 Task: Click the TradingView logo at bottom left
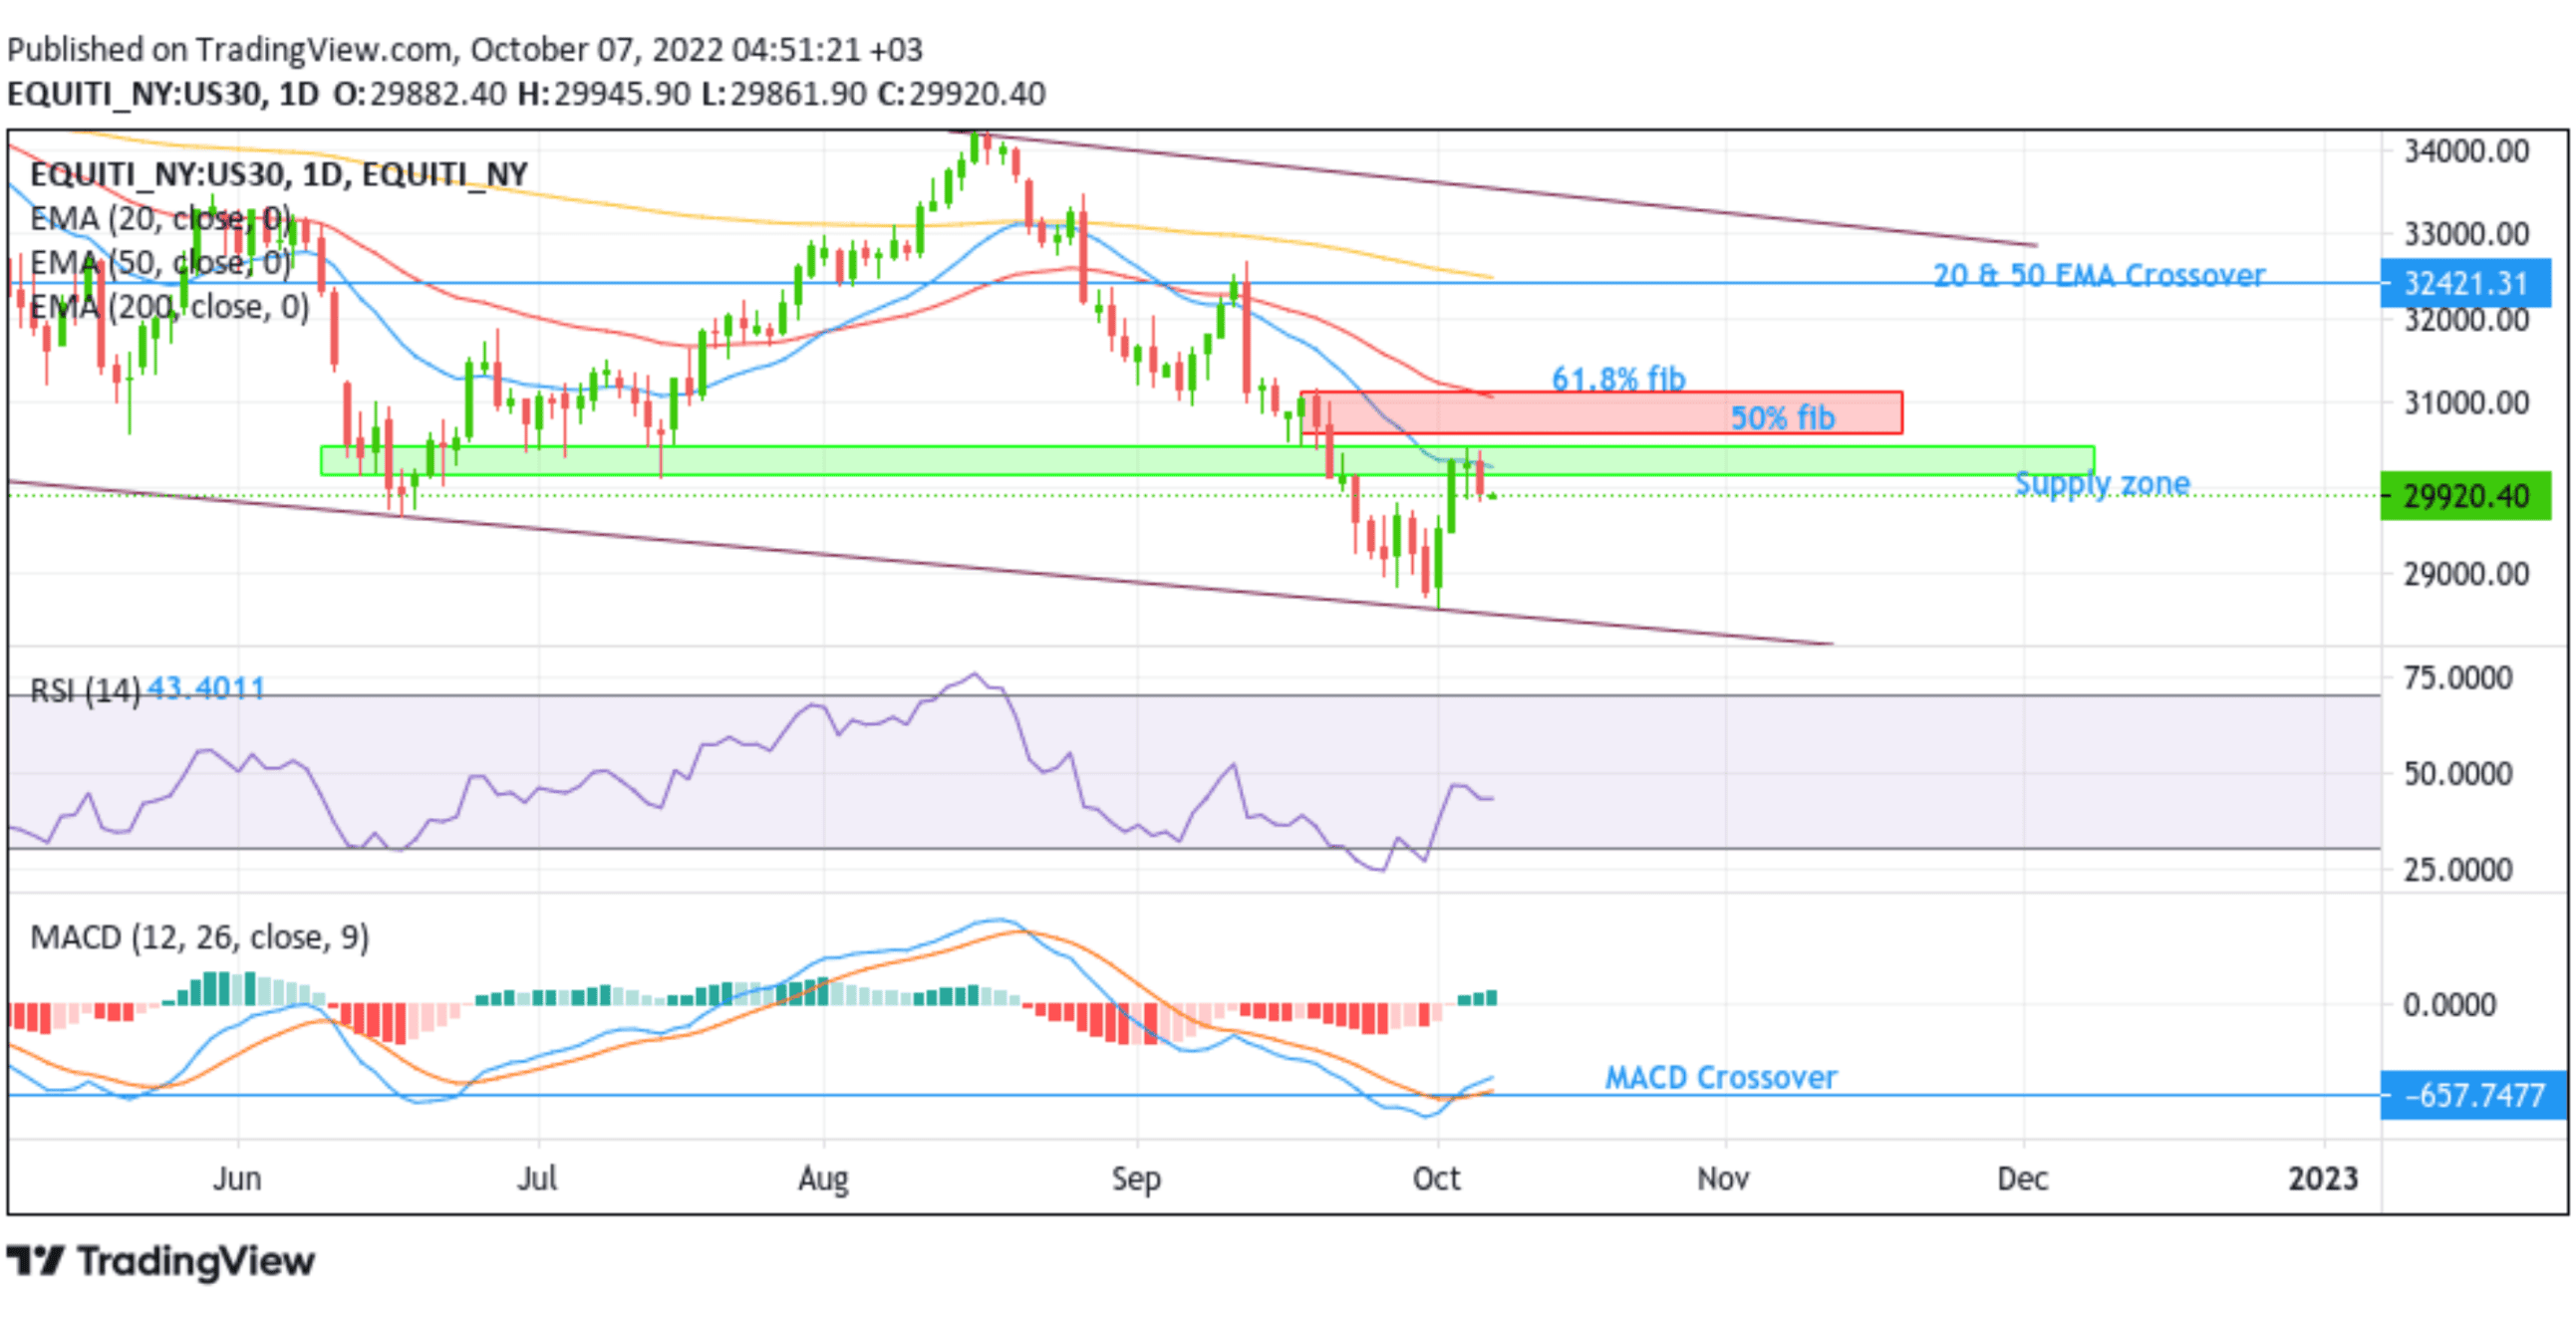click(x=161, y=1261)
